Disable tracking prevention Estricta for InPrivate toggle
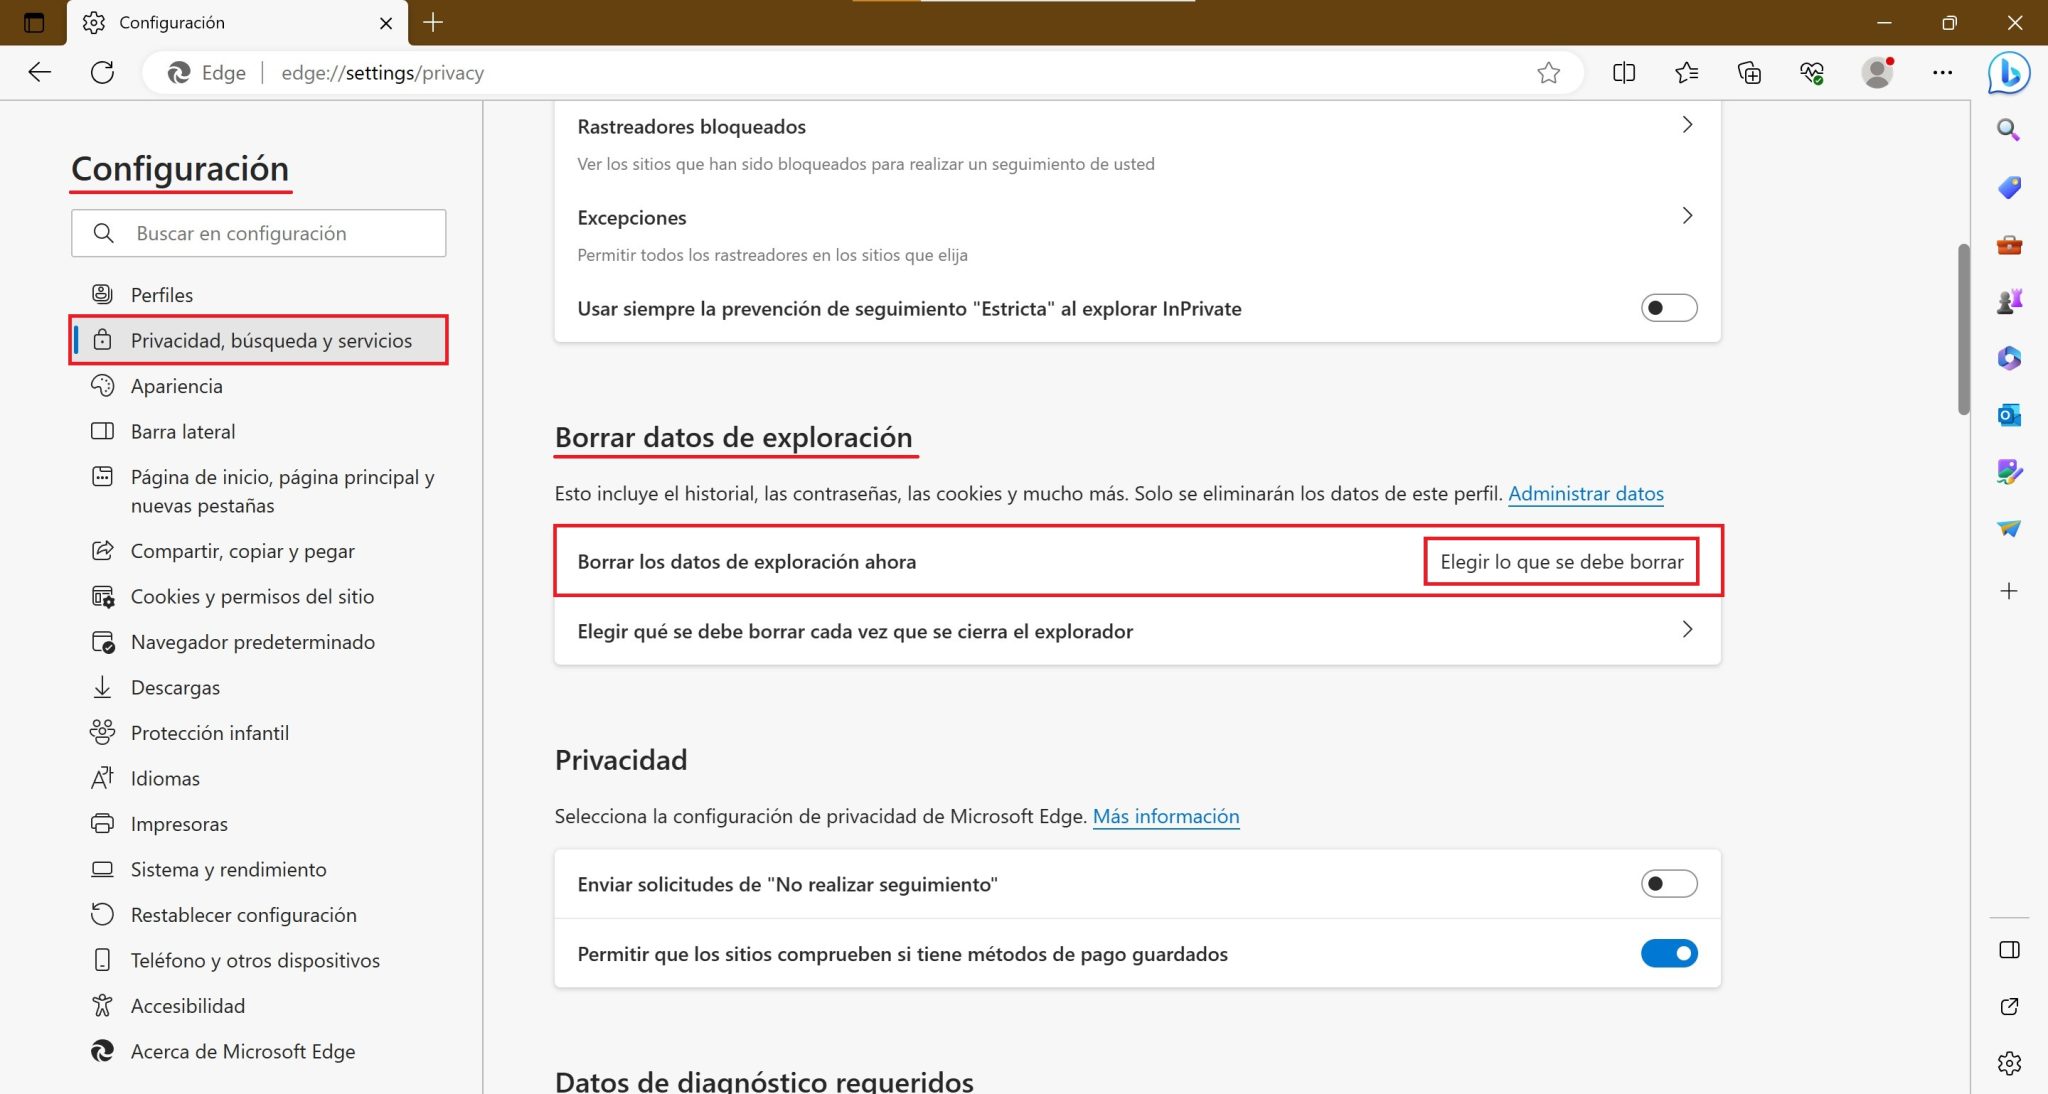The width and height of the screenshot is (2048, 1094). tap(1667, 308)
